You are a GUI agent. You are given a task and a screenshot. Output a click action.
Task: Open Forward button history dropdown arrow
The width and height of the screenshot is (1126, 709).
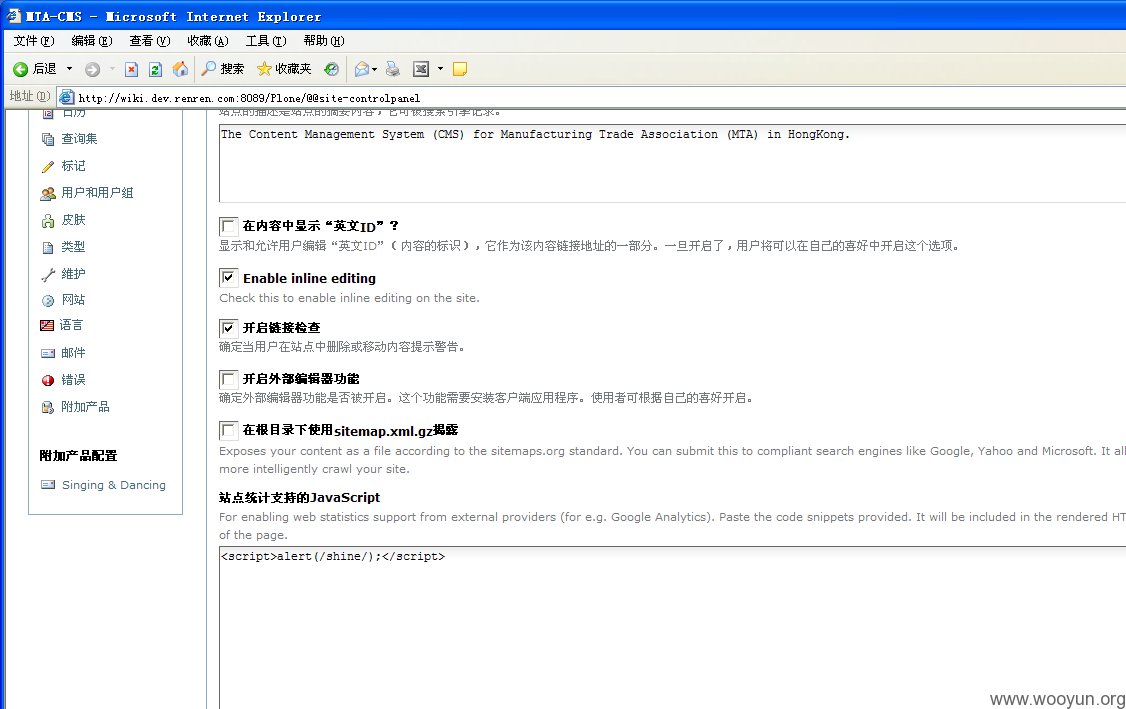point(112,69)
